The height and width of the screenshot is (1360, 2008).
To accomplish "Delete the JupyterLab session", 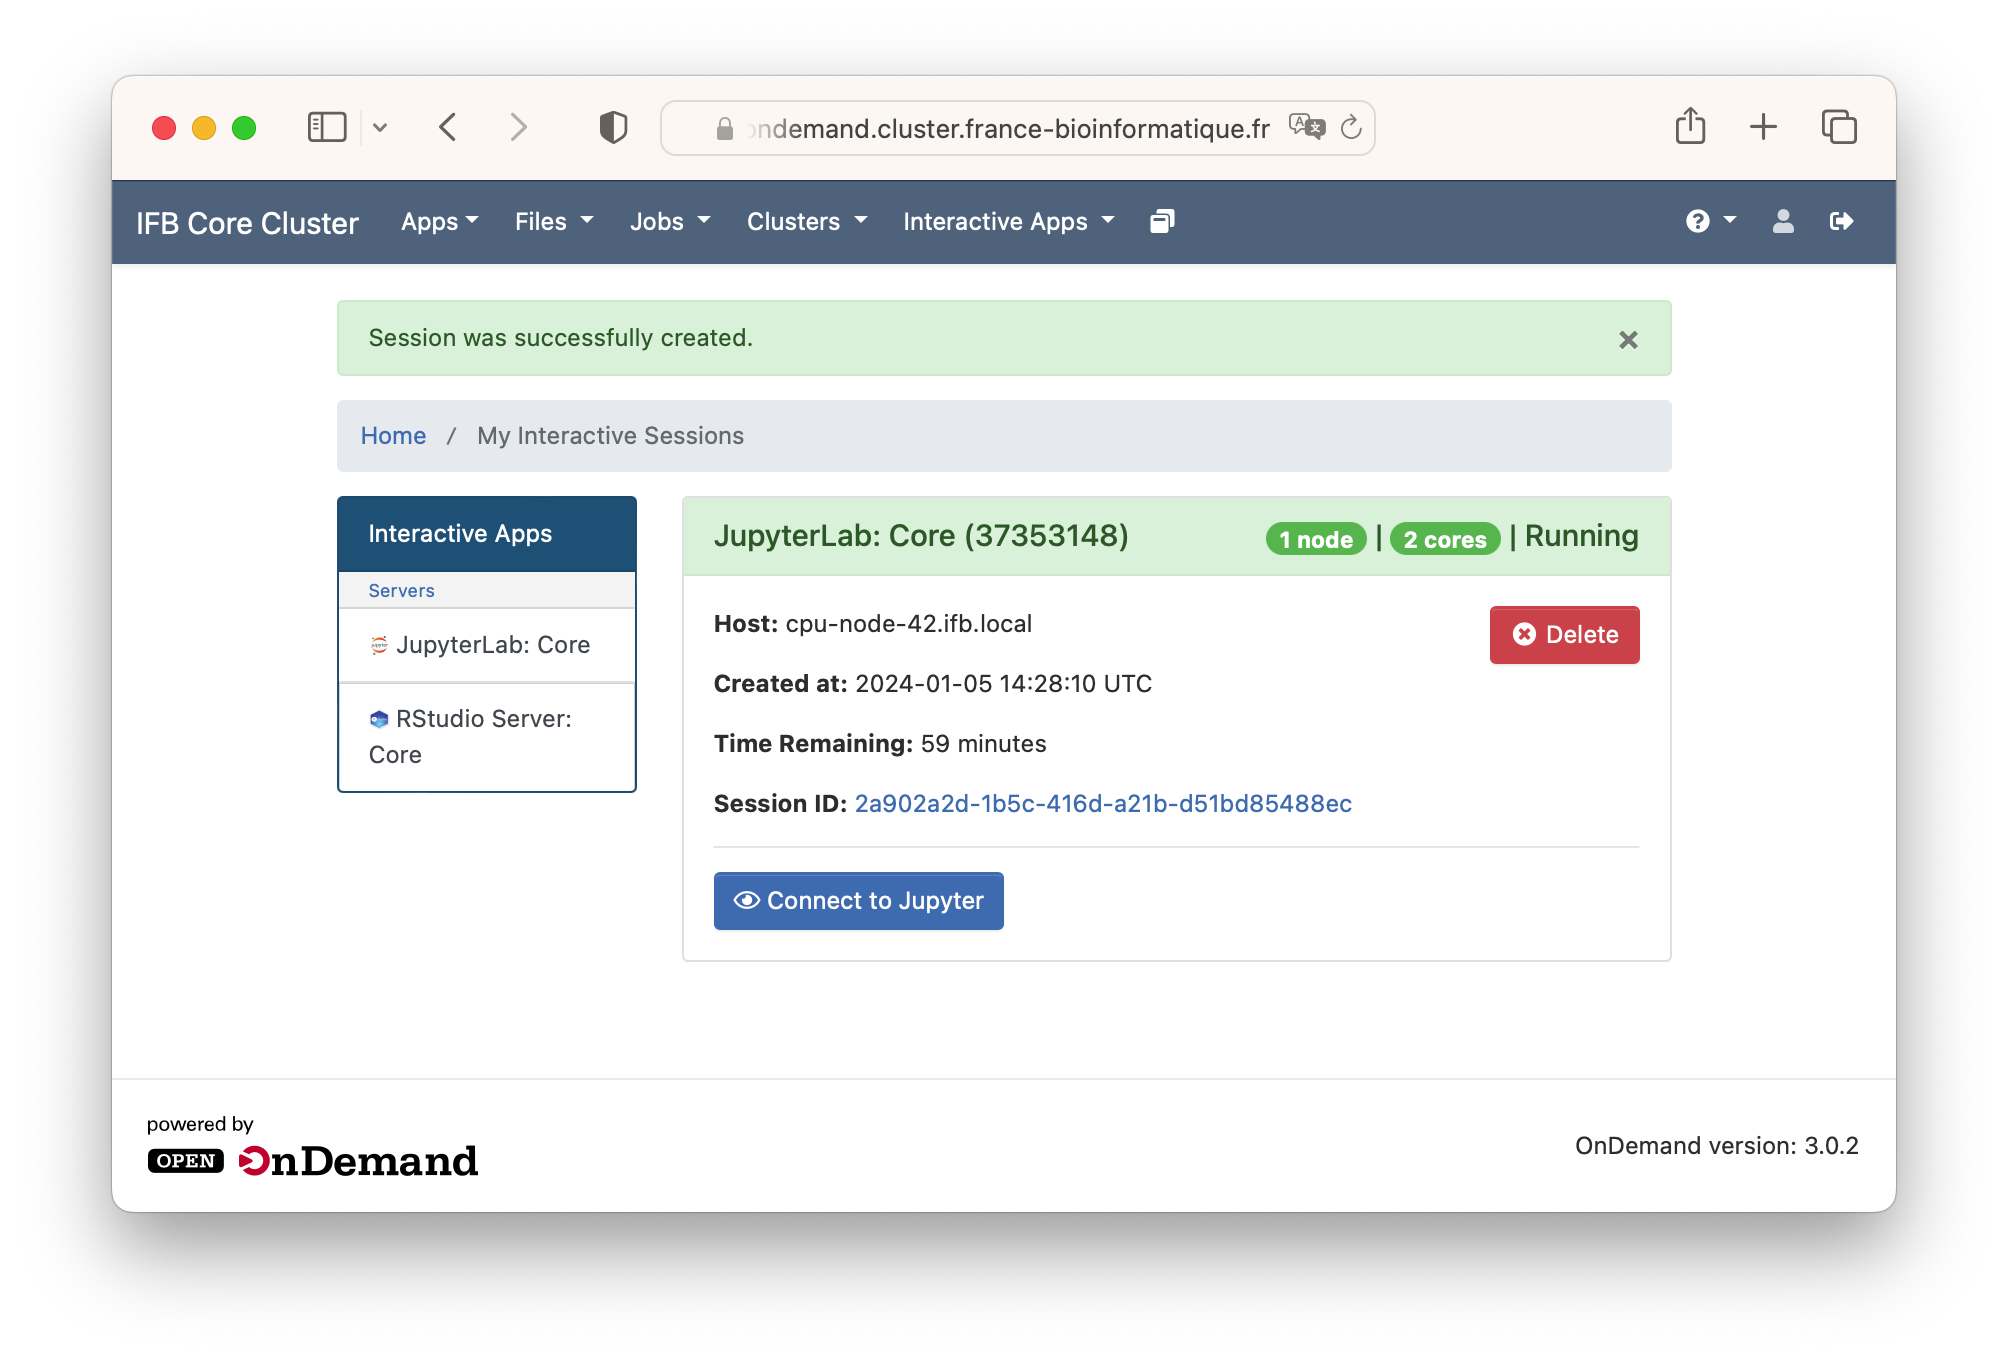I will pyautogui.click(x=1564, y=635).
